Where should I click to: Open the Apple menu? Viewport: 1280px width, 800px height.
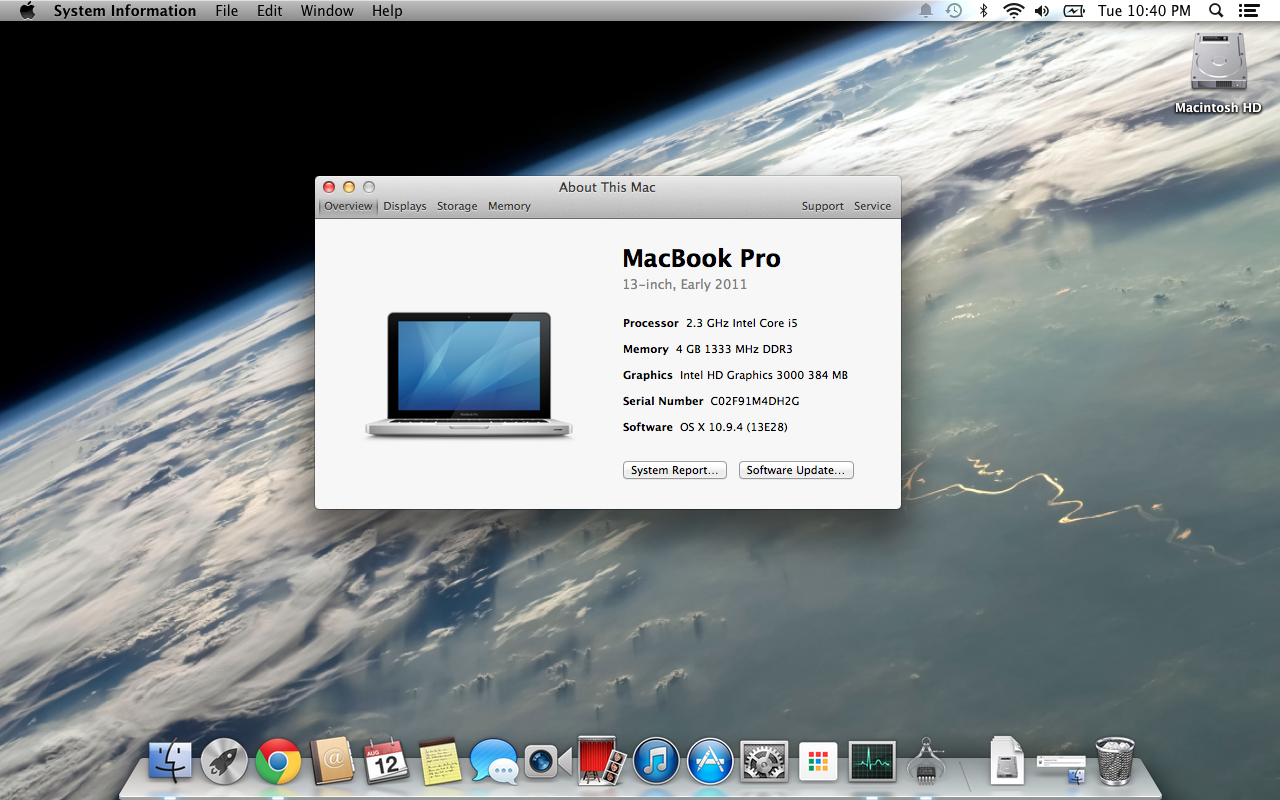click(27, 11)
